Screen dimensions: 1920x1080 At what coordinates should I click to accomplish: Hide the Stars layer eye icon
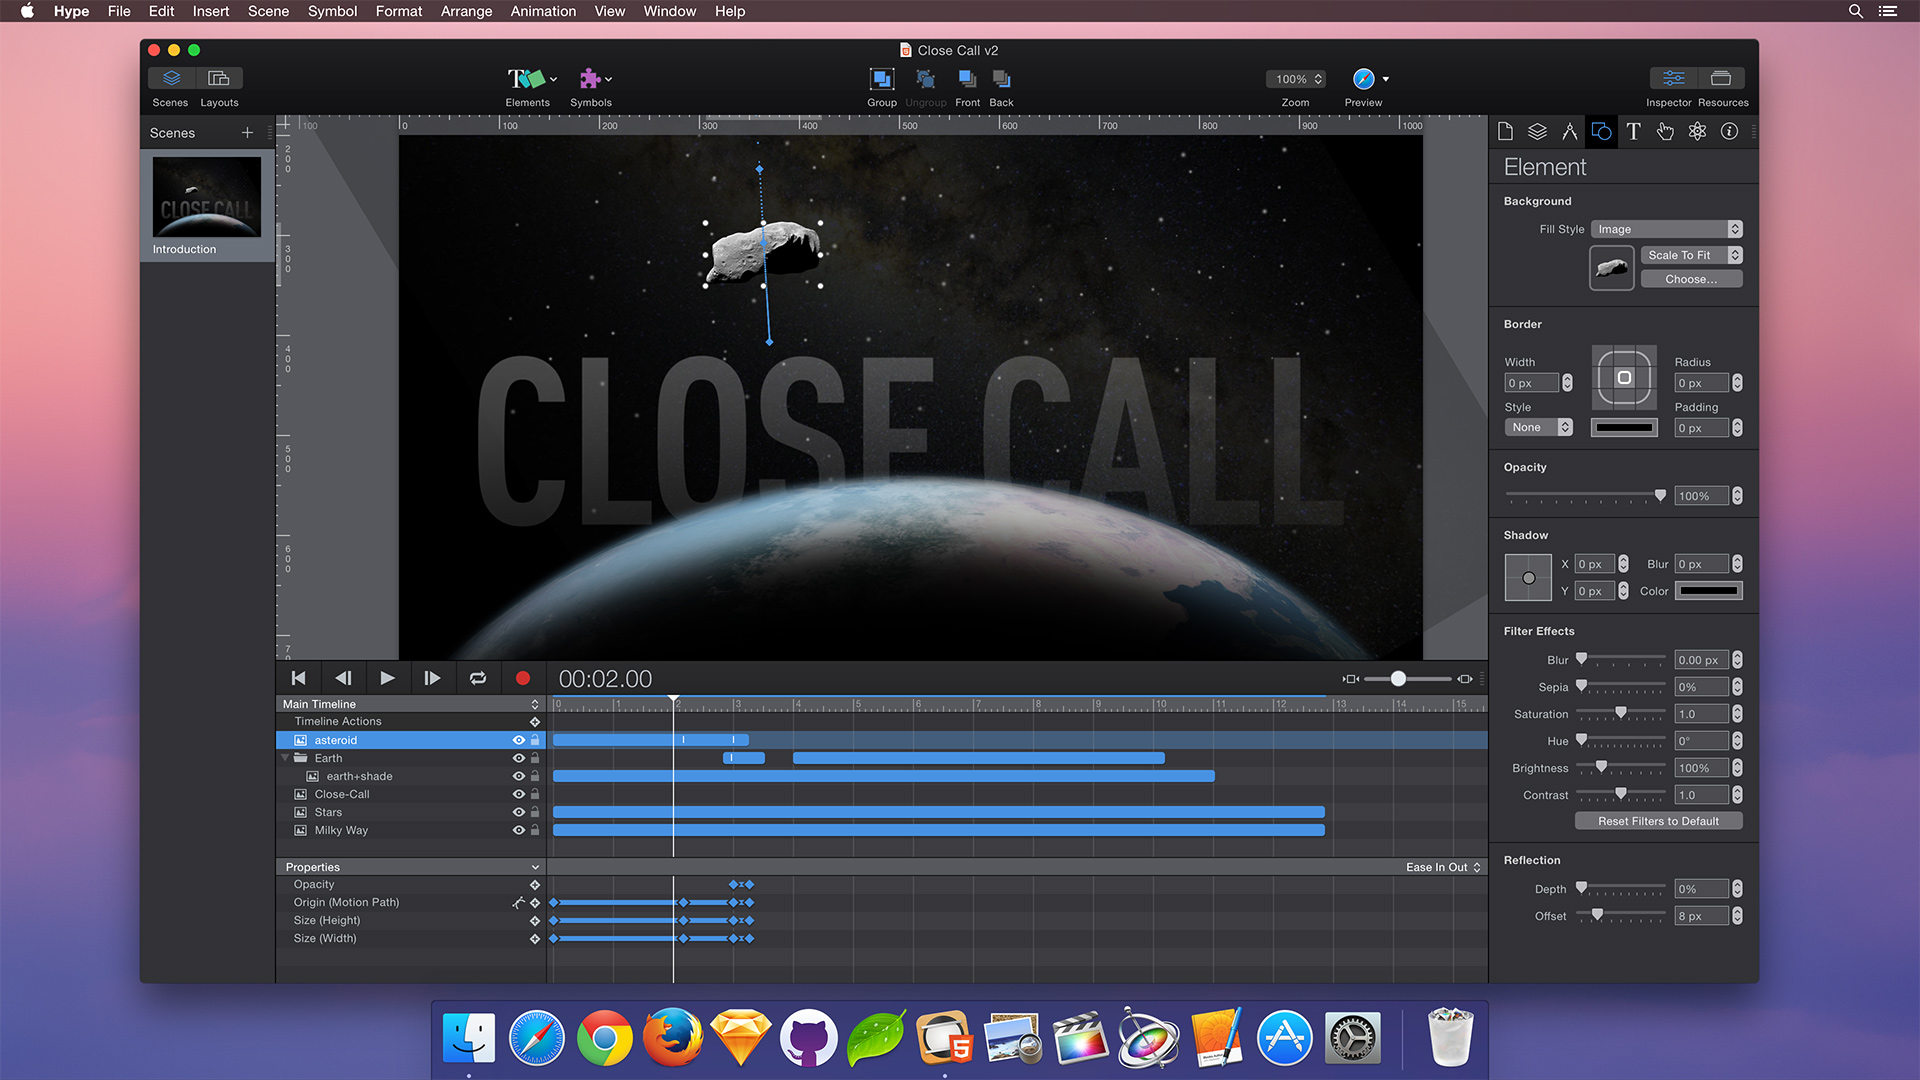click(518, 812)
